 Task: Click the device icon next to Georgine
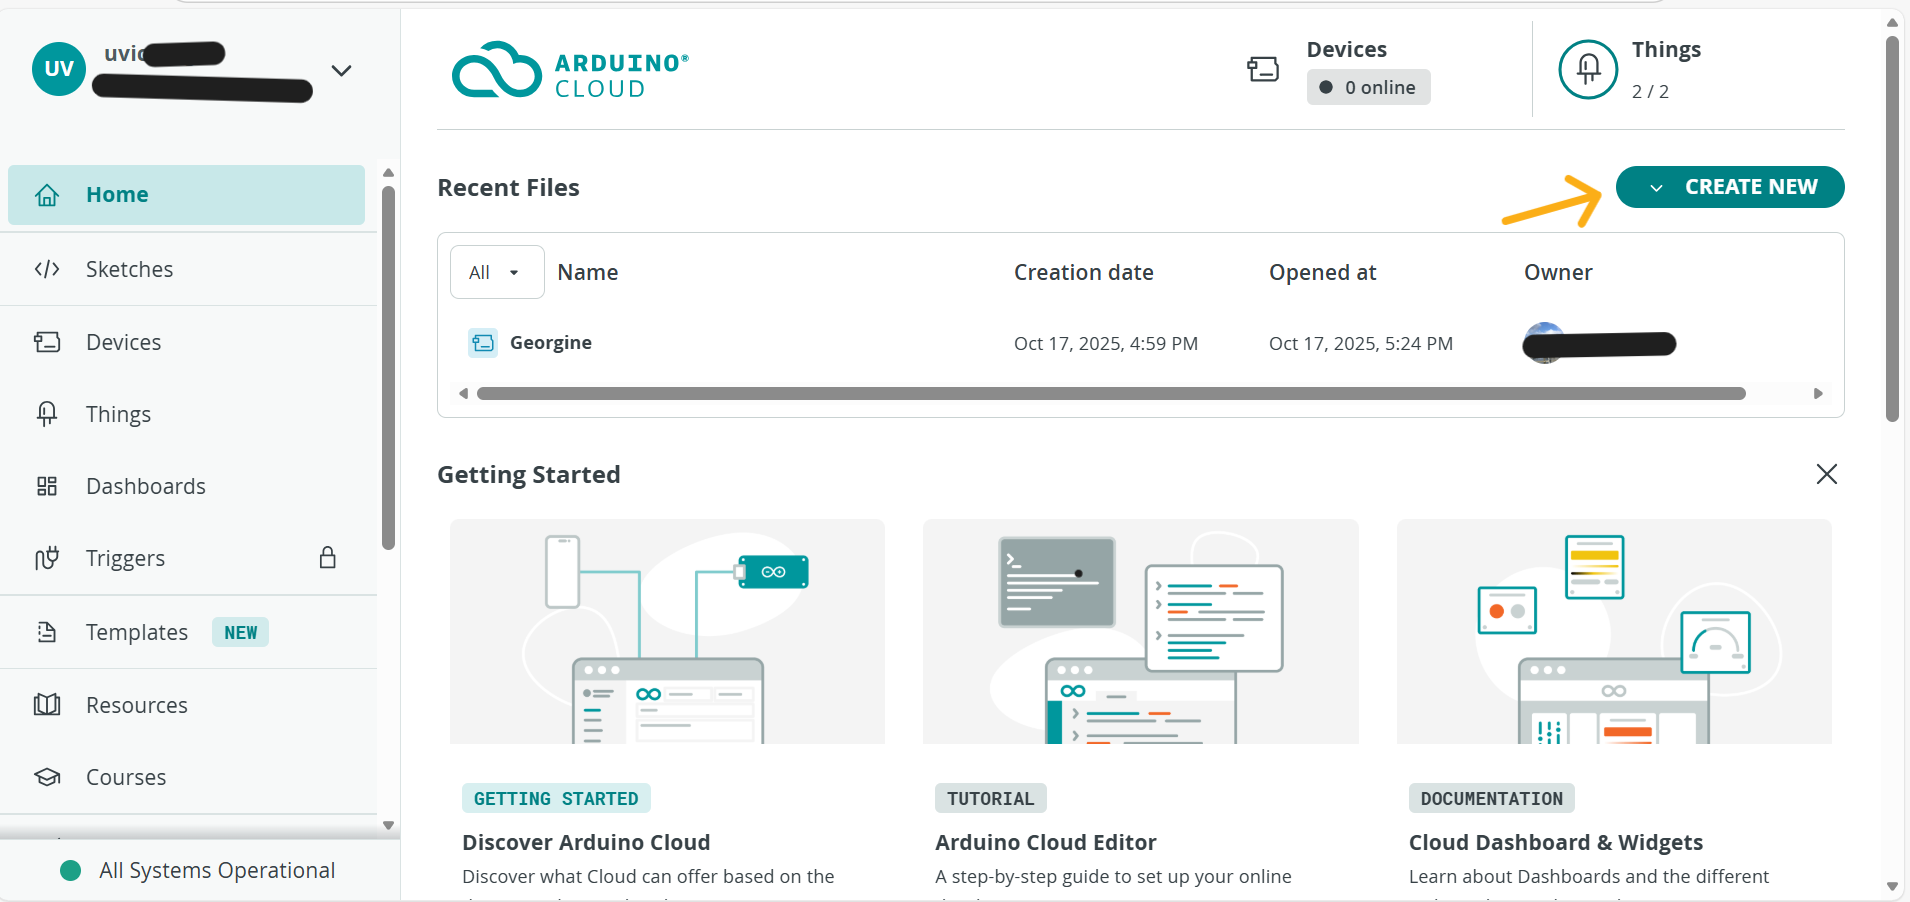483,342
